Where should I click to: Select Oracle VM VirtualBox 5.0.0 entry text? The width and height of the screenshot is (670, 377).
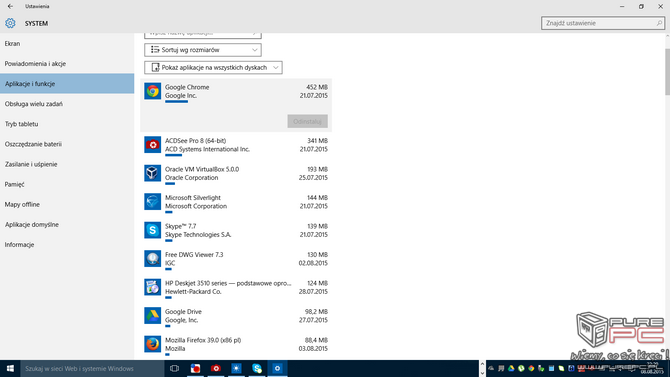[x=202, y=169]
